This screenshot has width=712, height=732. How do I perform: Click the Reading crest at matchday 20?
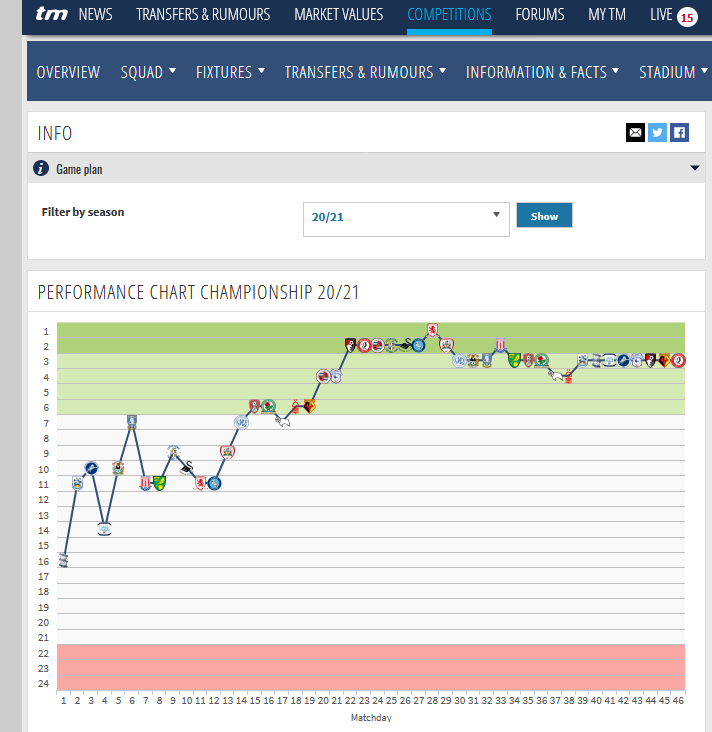click(x=323, y=376)
